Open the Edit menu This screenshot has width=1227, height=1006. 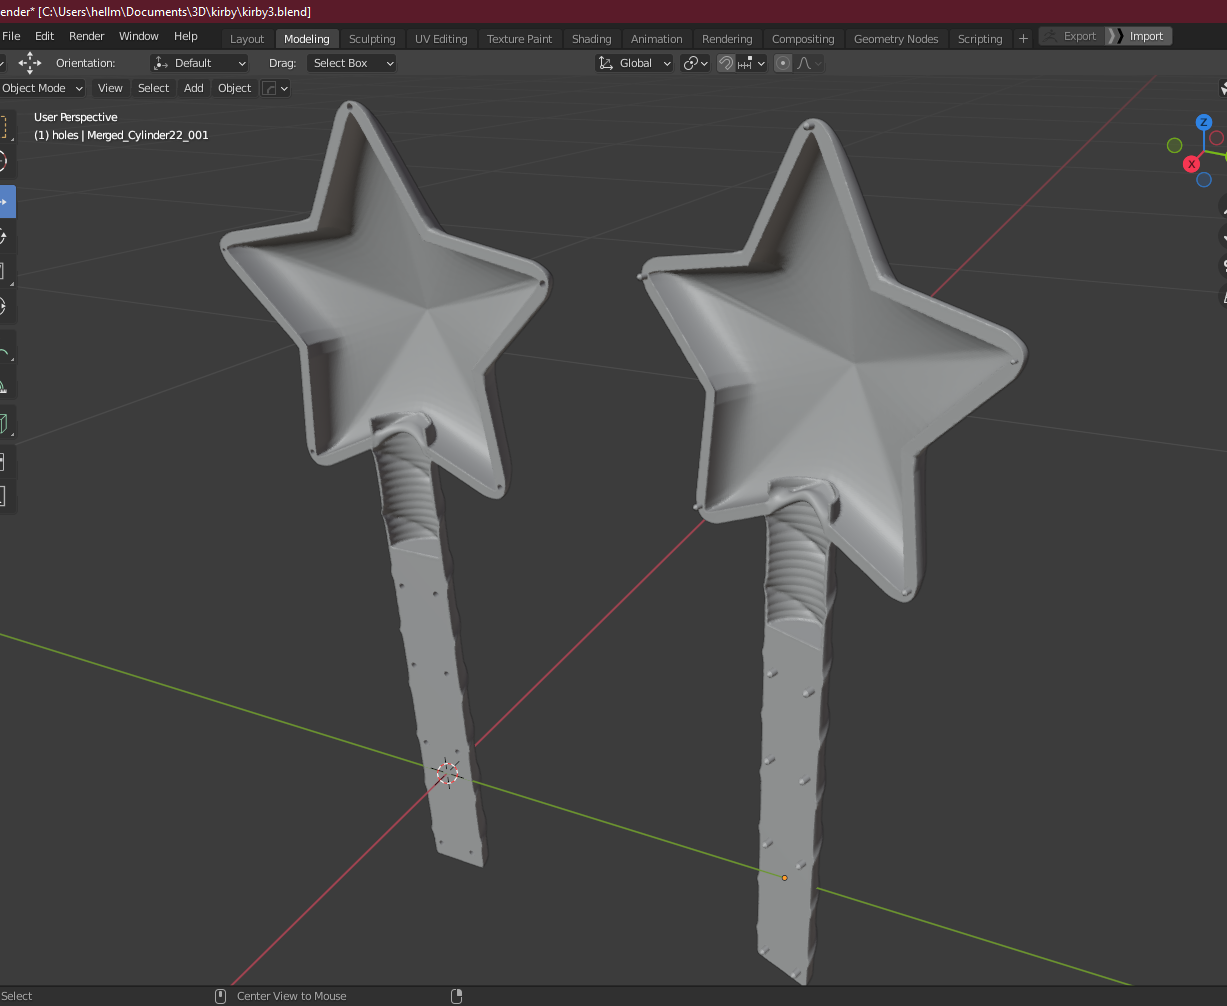point(45,36)
